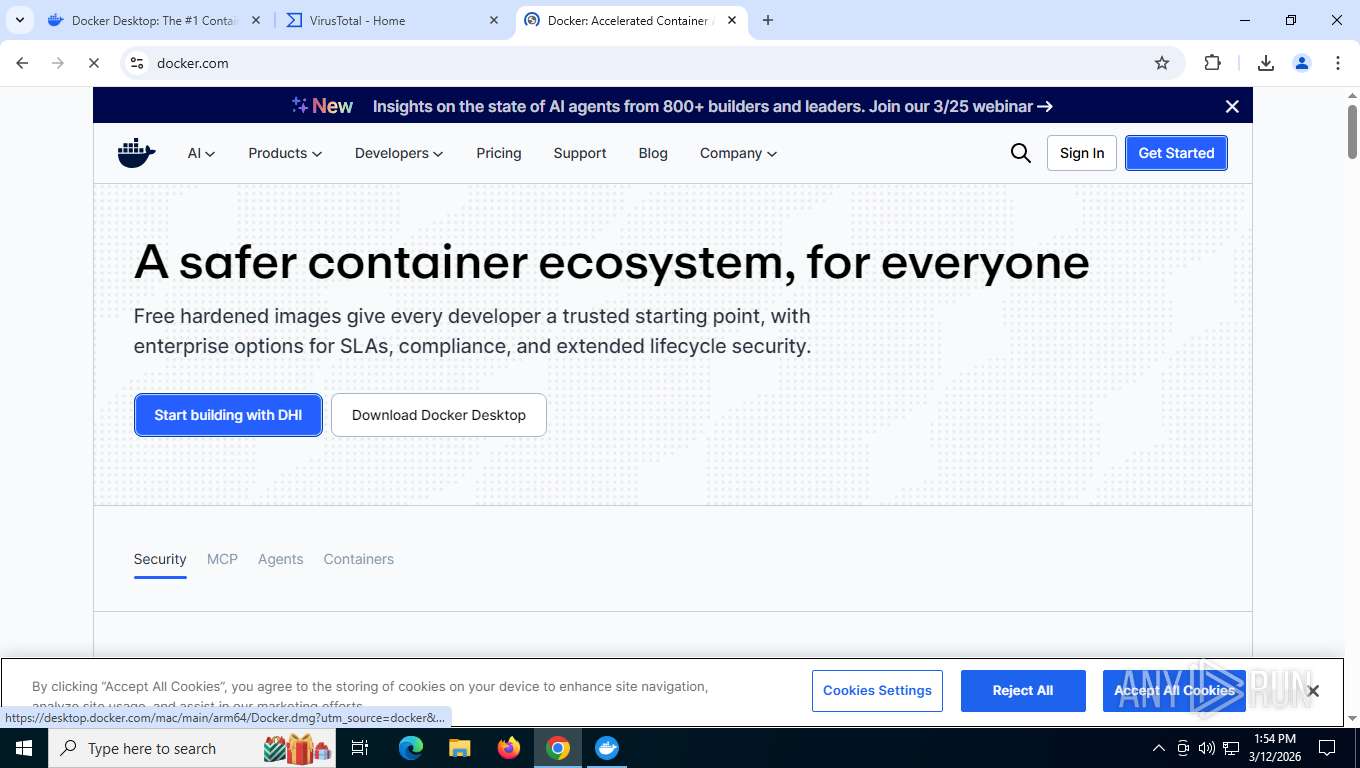Go back to previous page
The height and width of the screenshot is (768, 1360).
tap(22, 63)
